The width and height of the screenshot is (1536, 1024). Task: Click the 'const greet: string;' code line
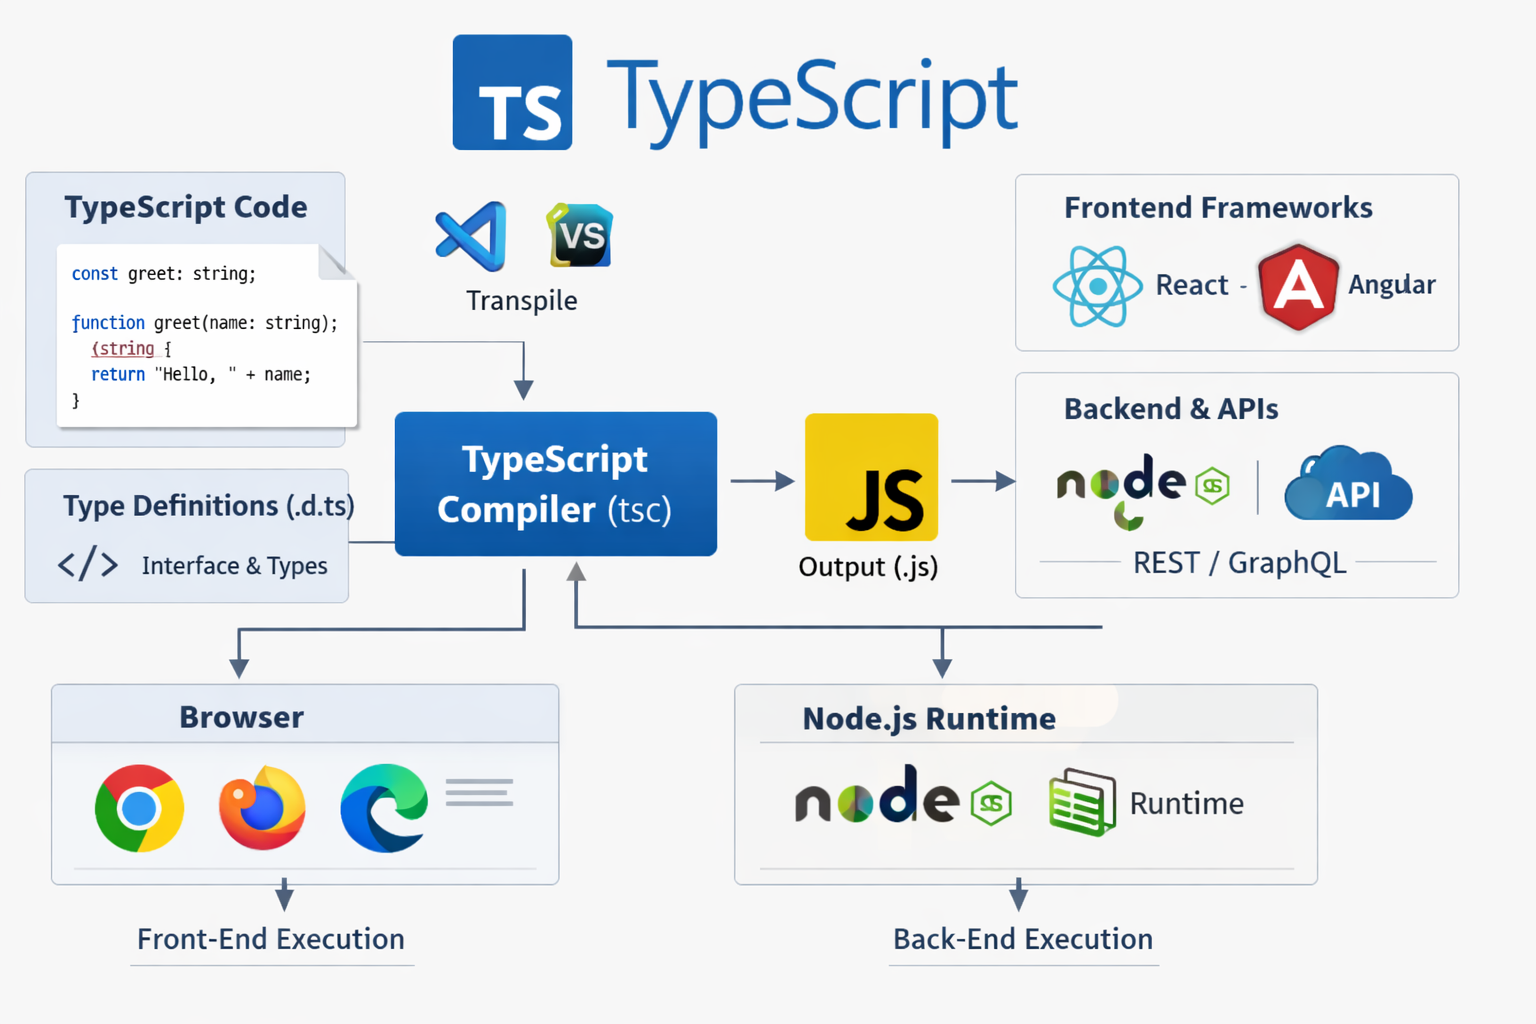[x=164, y=274]
